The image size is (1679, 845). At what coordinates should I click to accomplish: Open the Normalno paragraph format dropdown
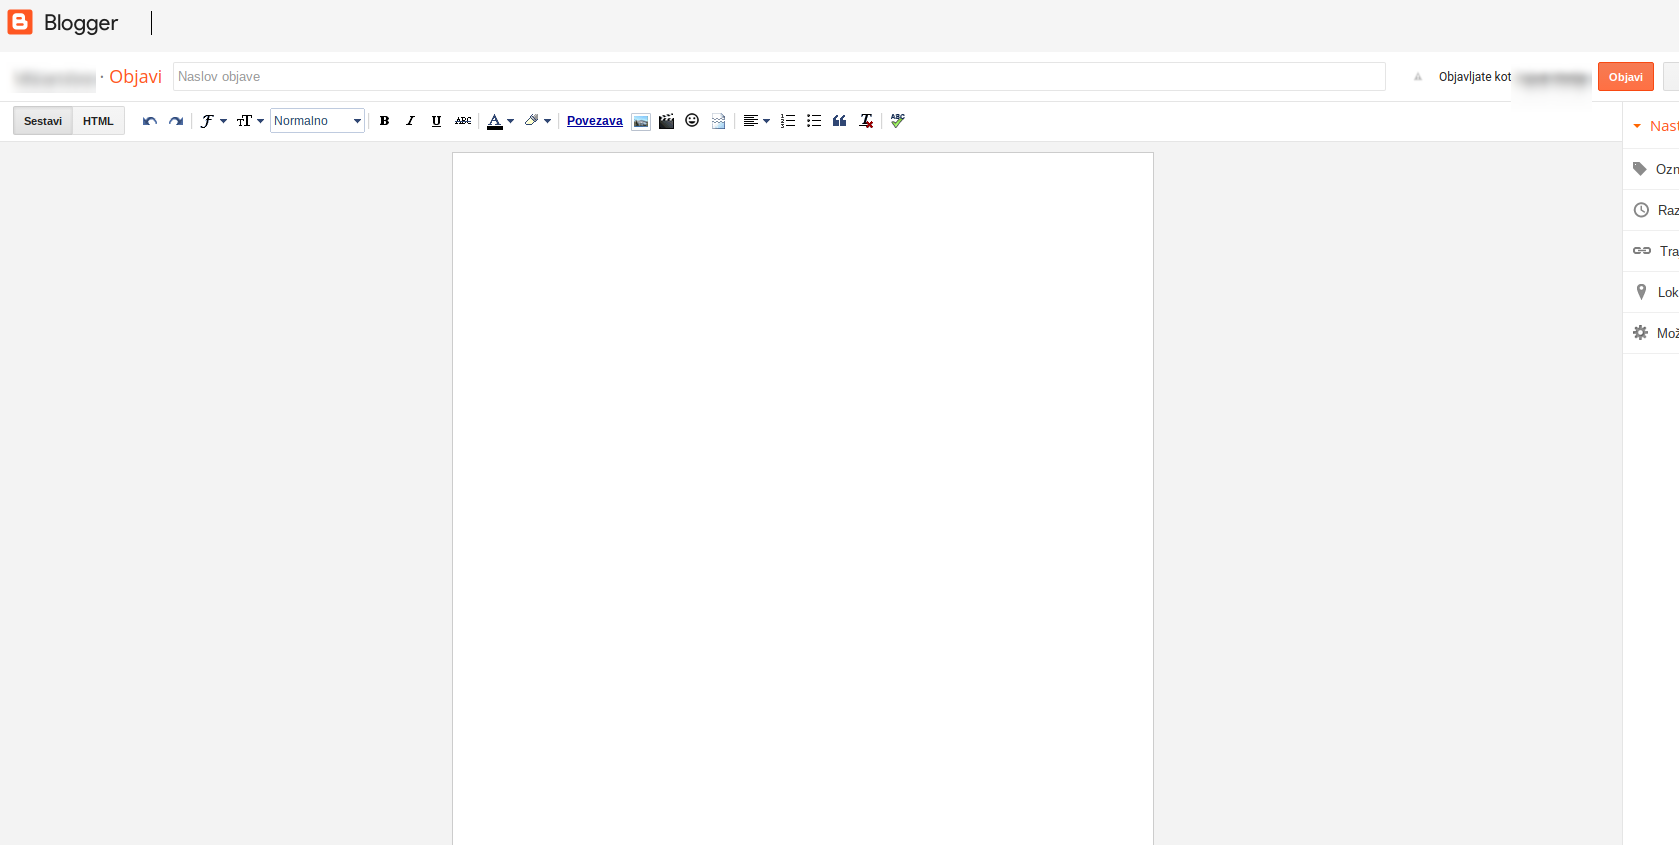point(317,121)
